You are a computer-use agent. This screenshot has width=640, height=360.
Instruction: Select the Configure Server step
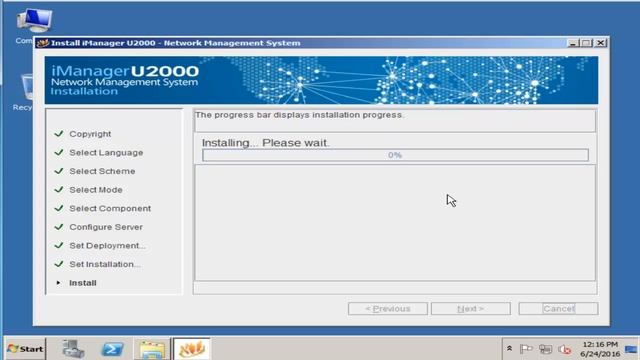(106, 227)
